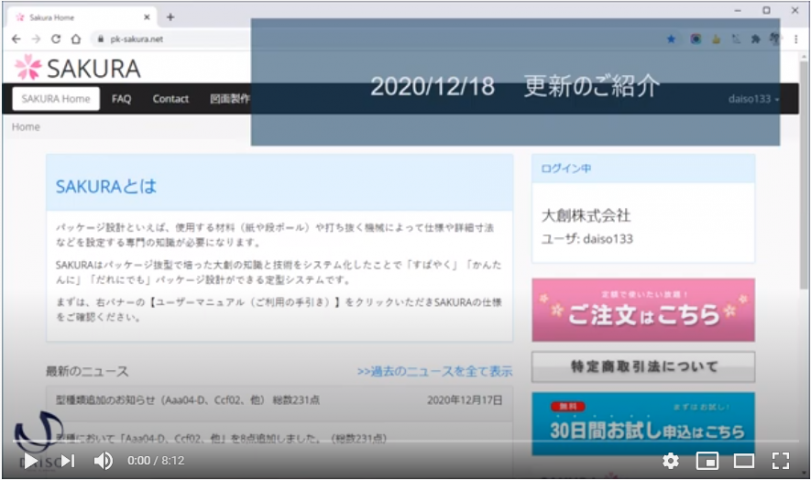Bookmark this page with star icon

[671, 39]
